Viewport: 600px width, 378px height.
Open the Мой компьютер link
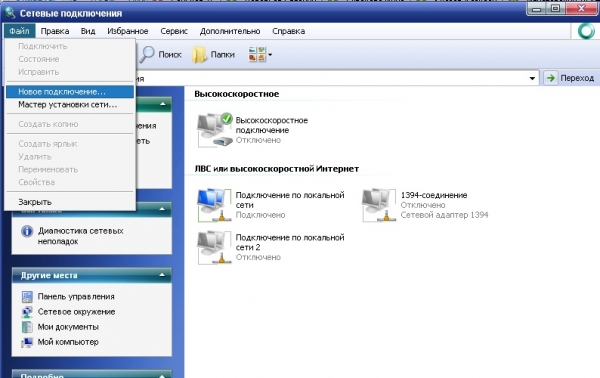pyautogui.click(x=68, y=342)
